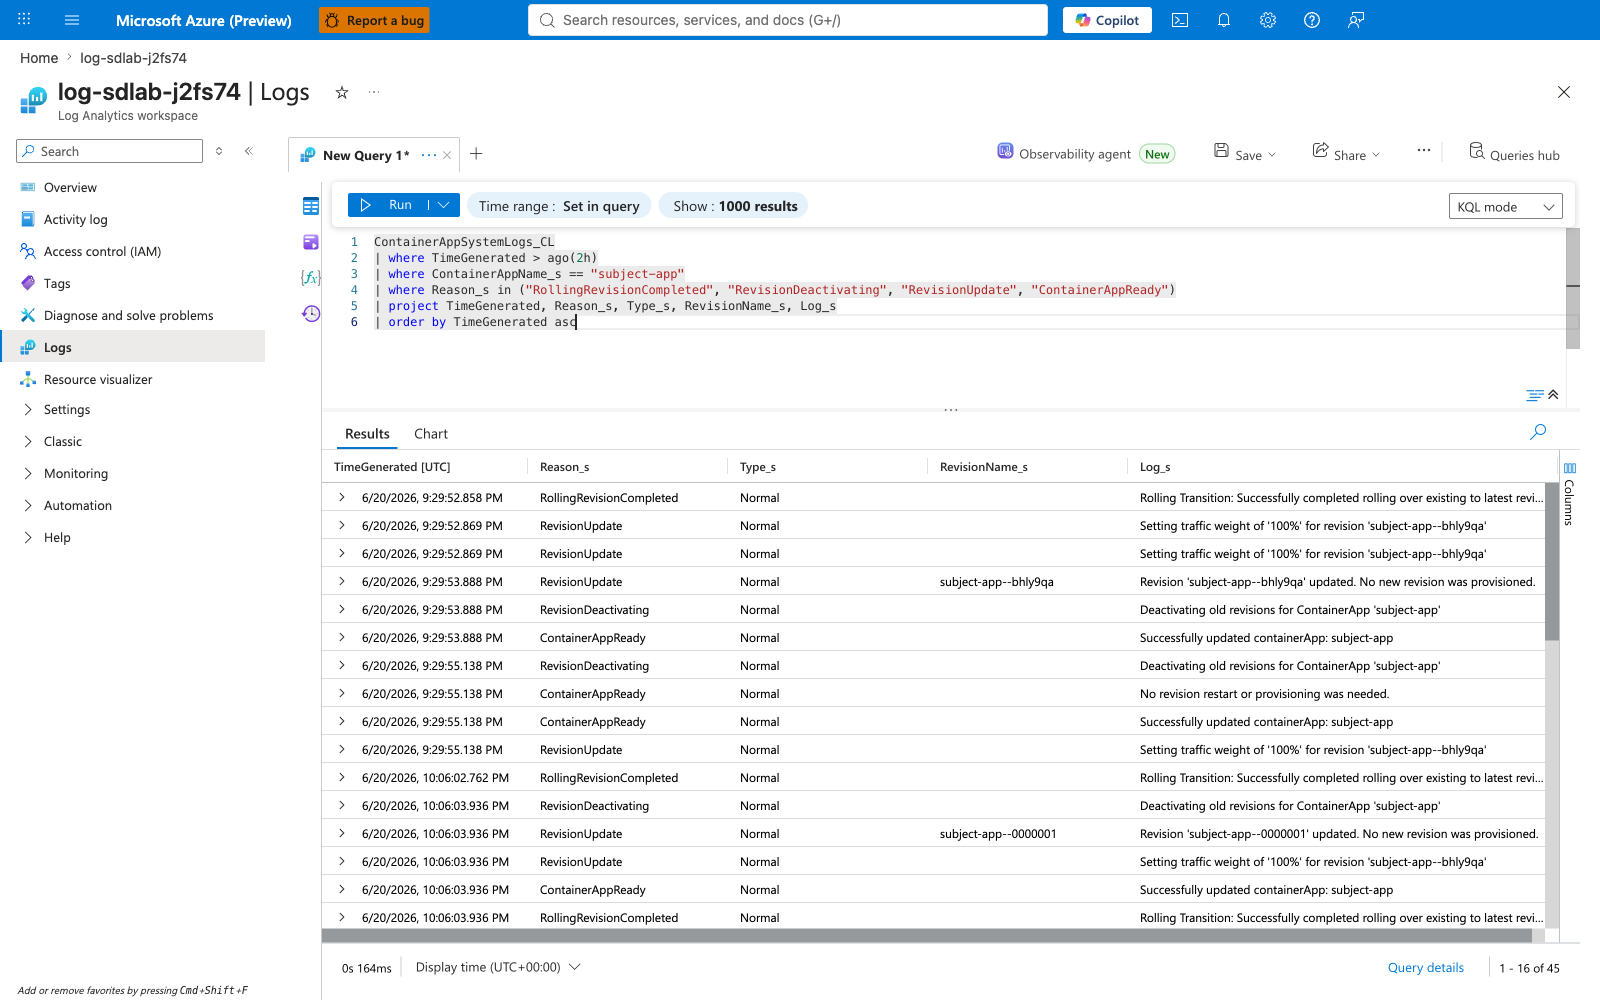Viewport: 1600px width, 1000px height.
Task: Open the query history clock icon
Action: tap(311, 313)
